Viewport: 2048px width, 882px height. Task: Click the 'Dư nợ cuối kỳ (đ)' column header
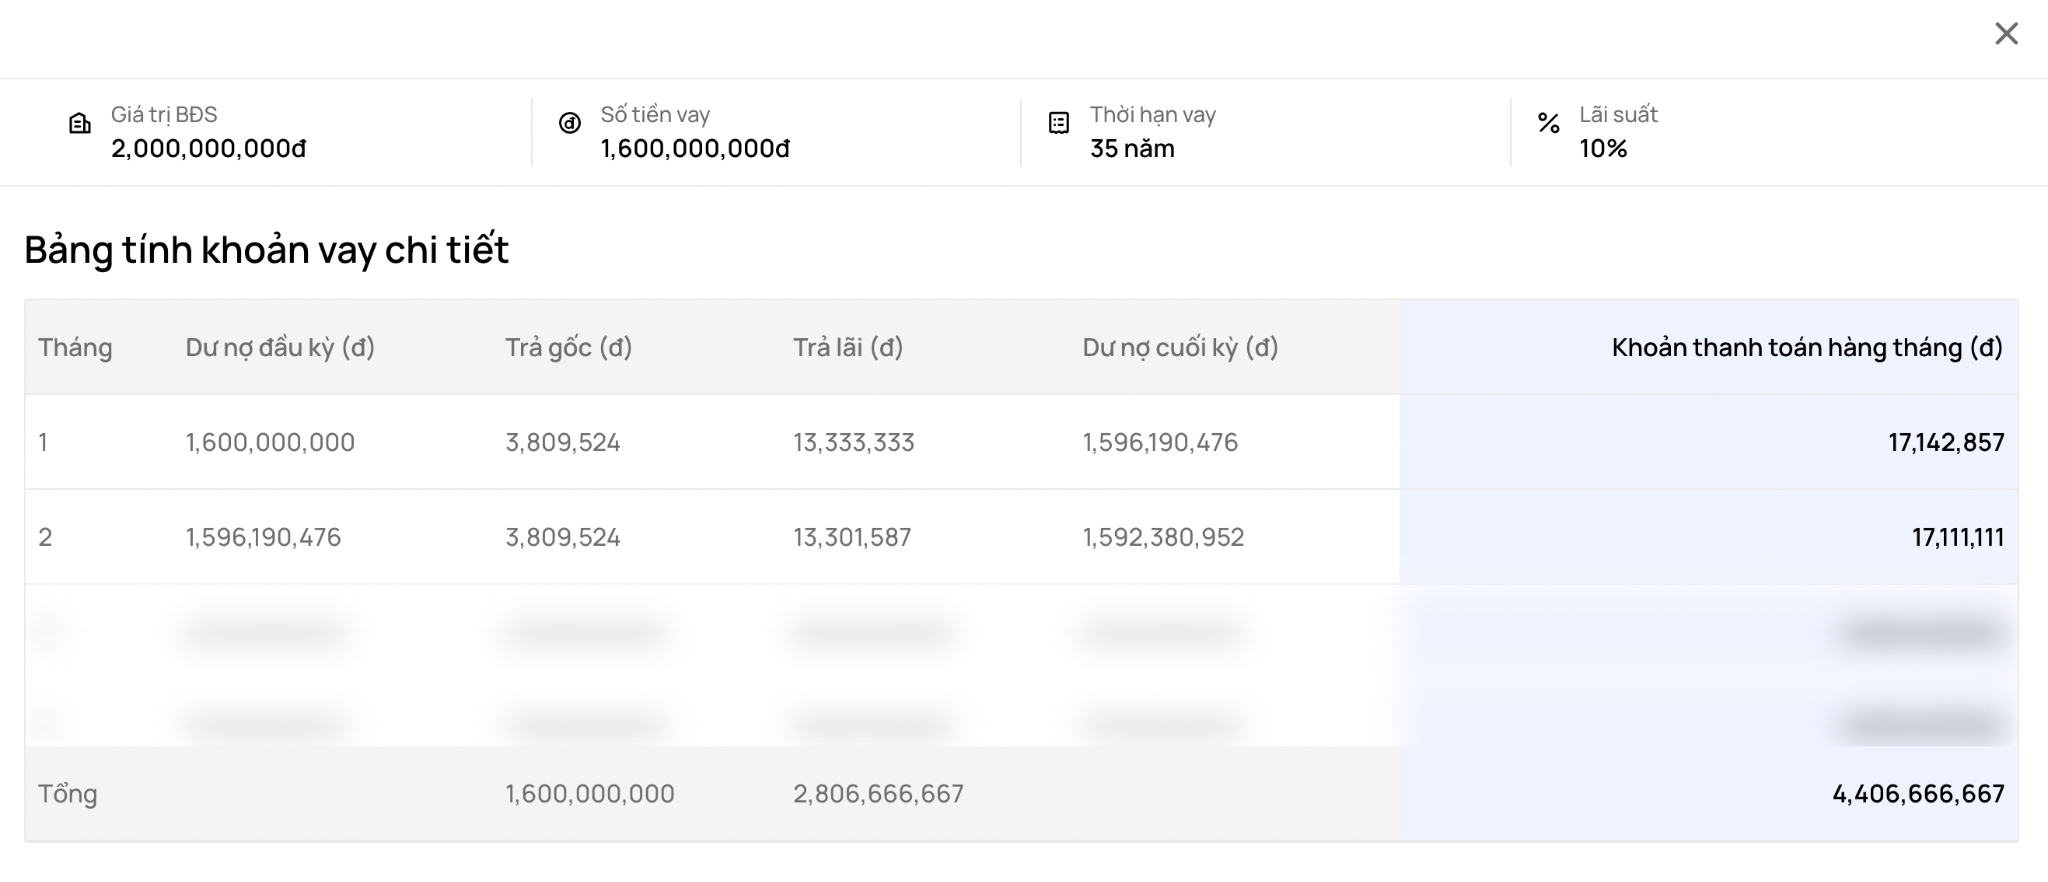[x=1181, y=348]
